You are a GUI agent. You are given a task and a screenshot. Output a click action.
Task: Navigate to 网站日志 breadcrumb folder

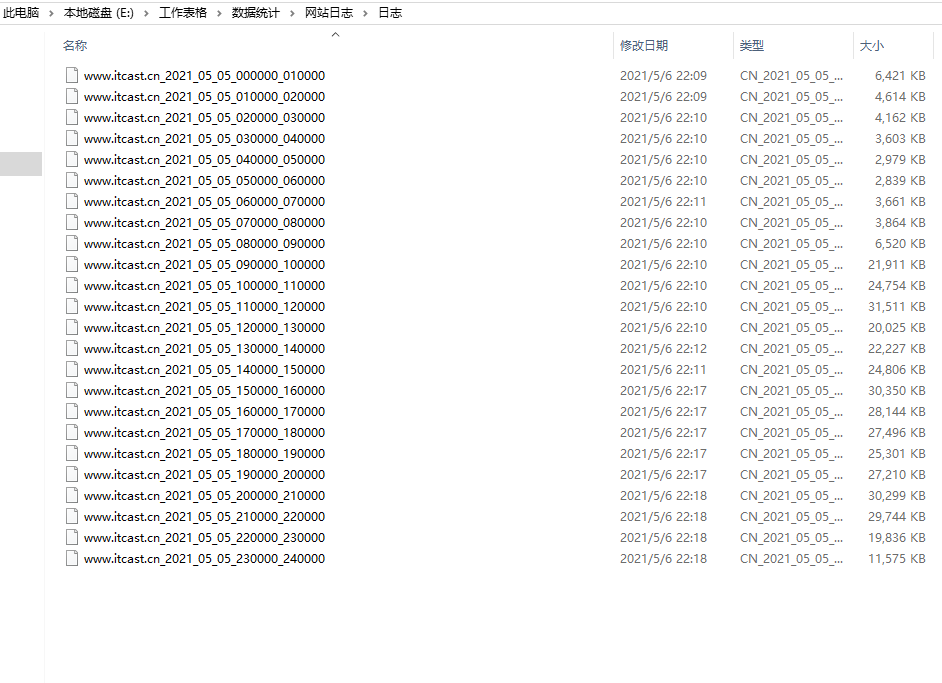point(329,13)
